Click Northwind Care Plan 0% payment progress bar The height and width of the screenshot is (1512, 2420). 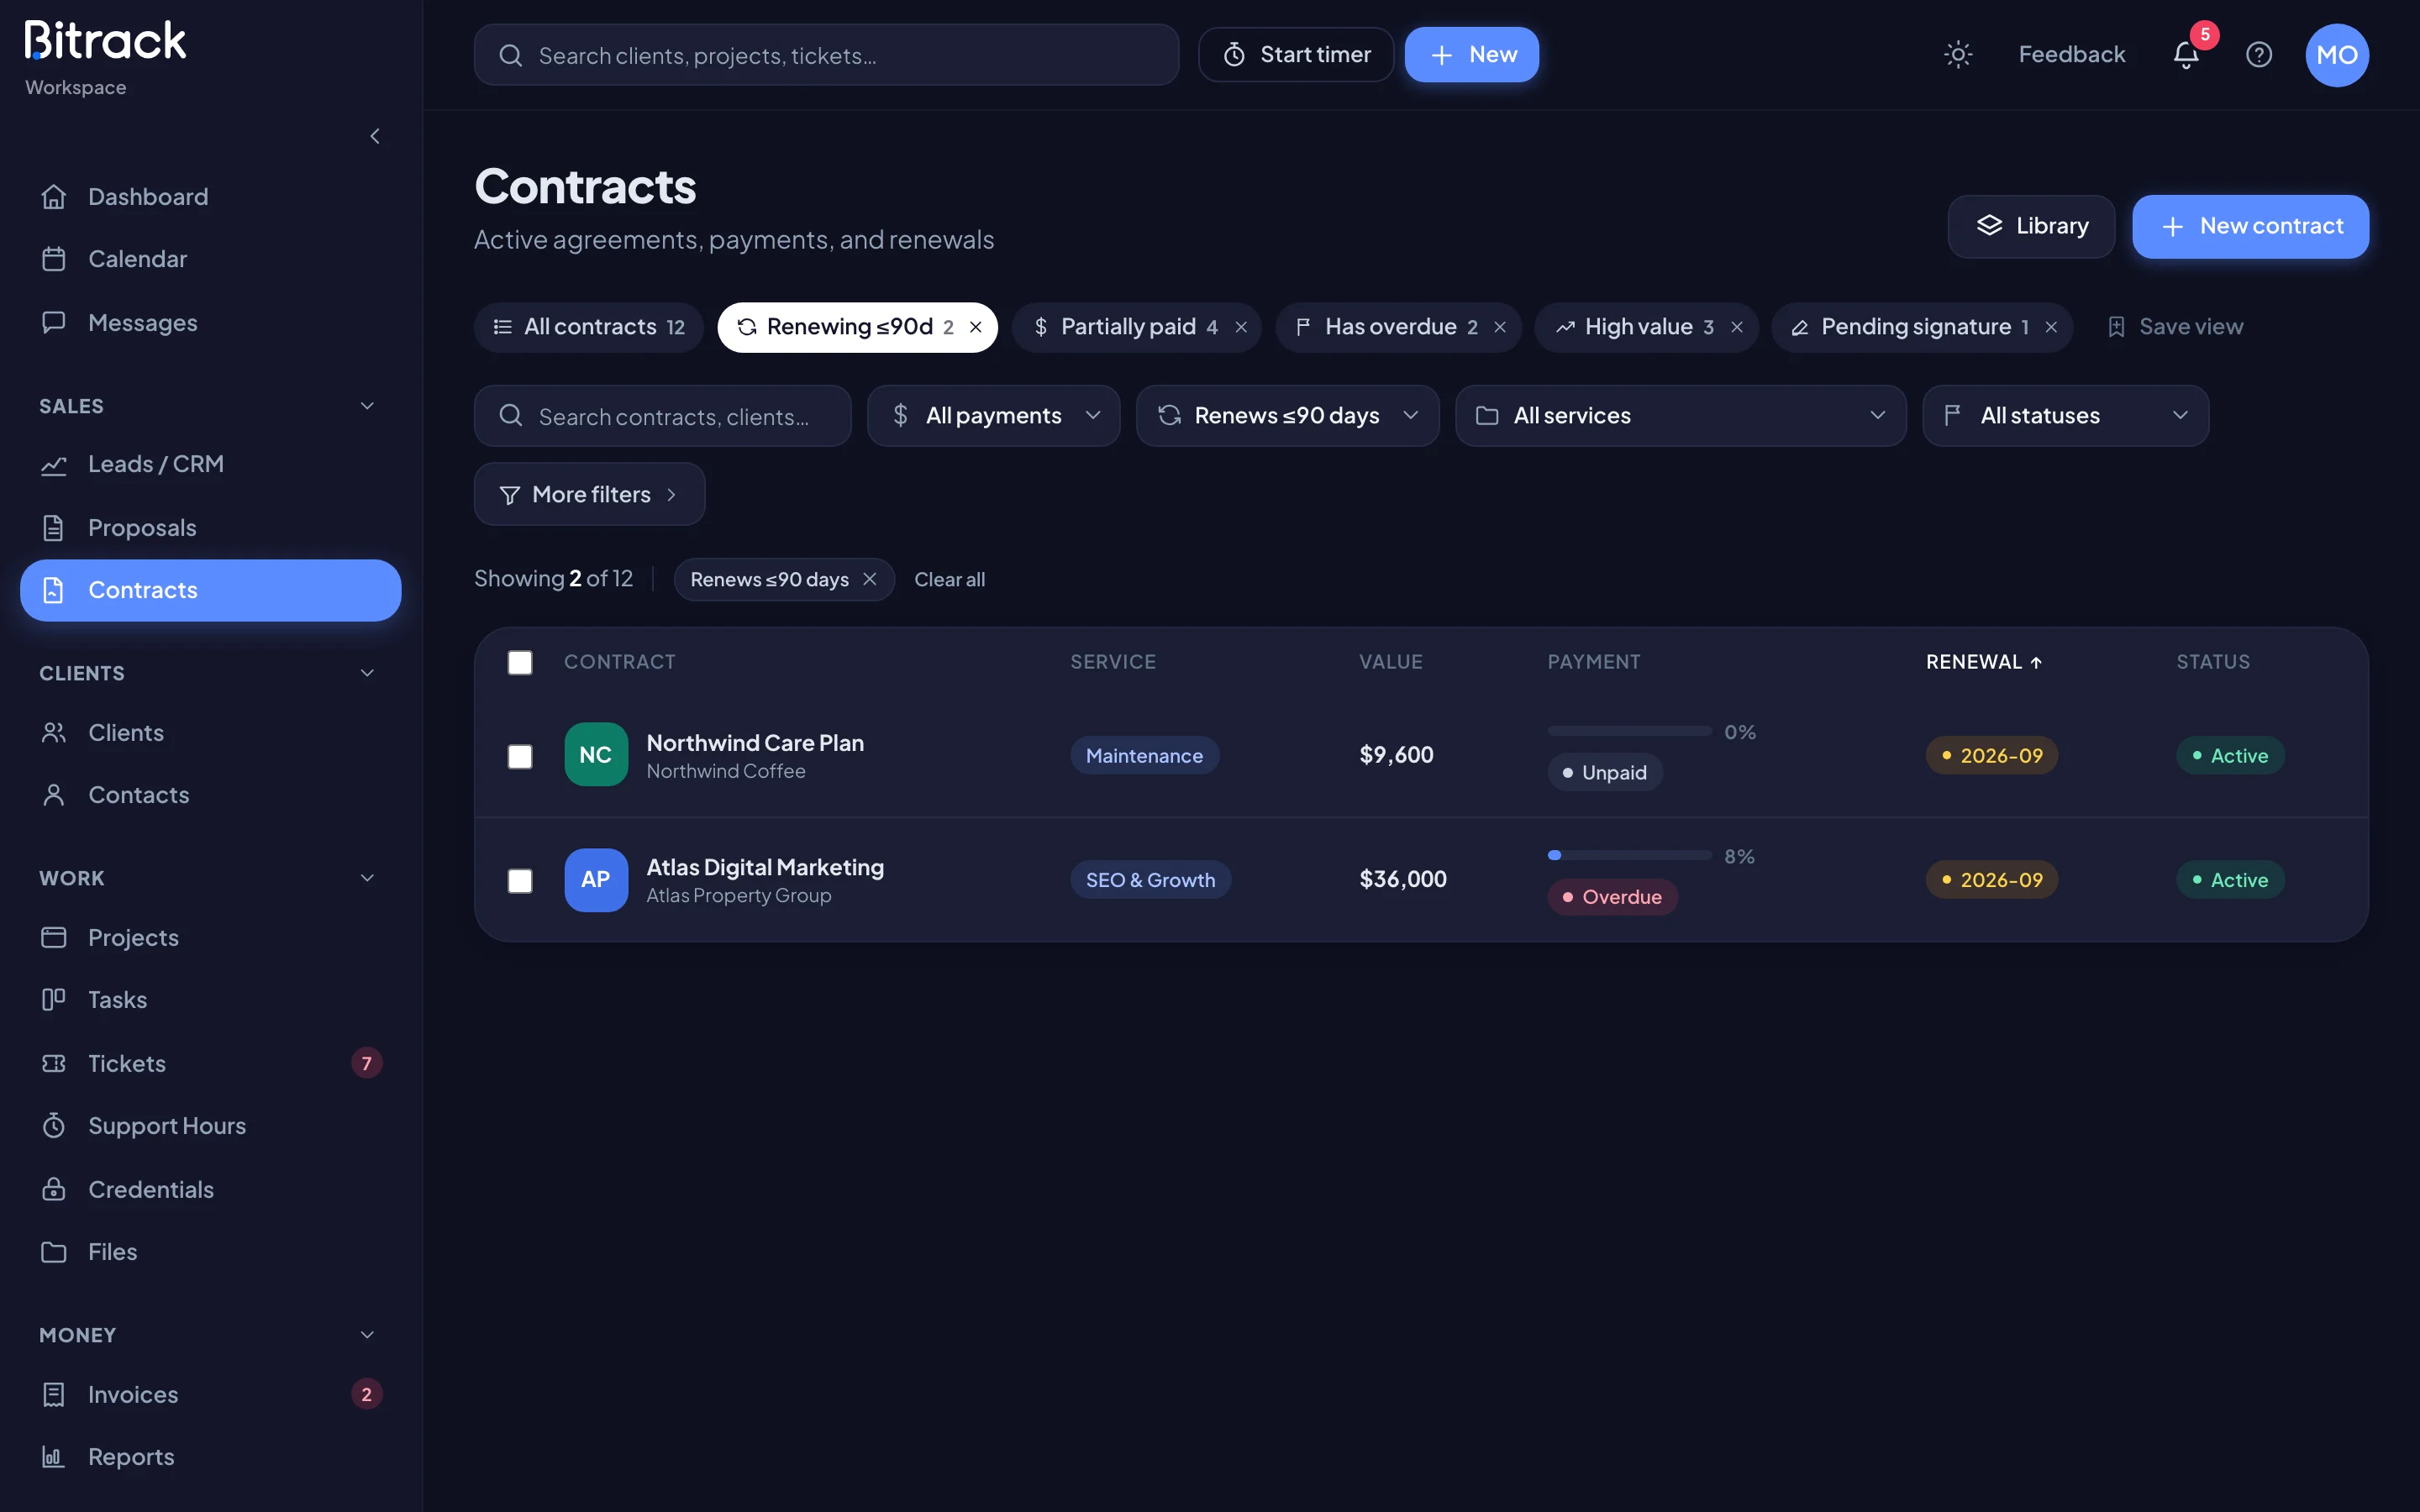click(x=1629, y=731)
